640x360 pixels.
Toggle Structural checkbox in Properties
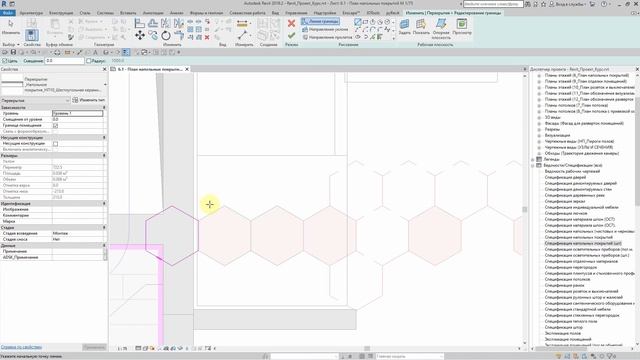56,144
